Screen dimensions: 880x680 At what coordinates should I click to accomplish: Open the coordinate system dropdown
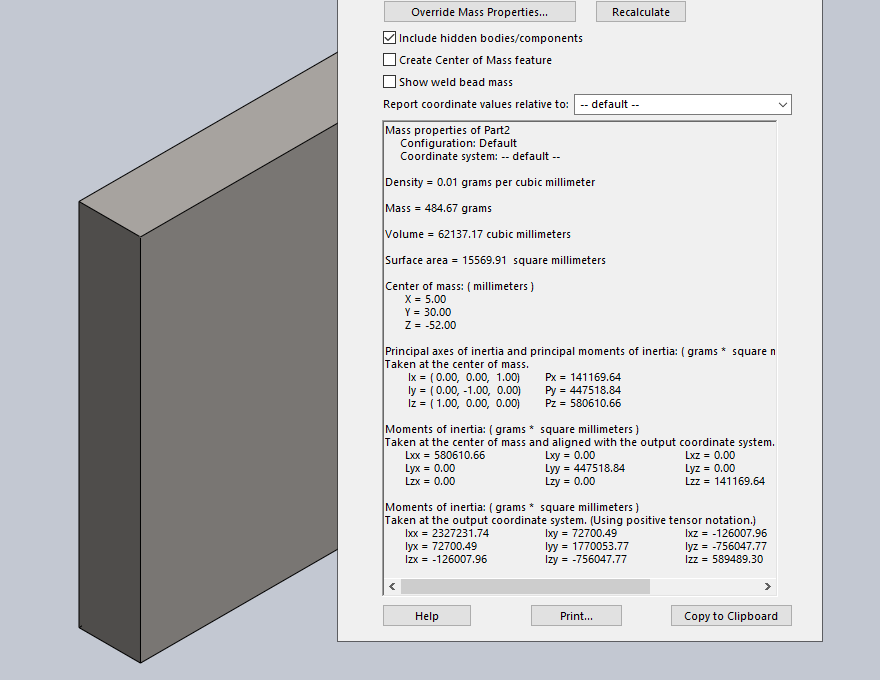point(682,104)
